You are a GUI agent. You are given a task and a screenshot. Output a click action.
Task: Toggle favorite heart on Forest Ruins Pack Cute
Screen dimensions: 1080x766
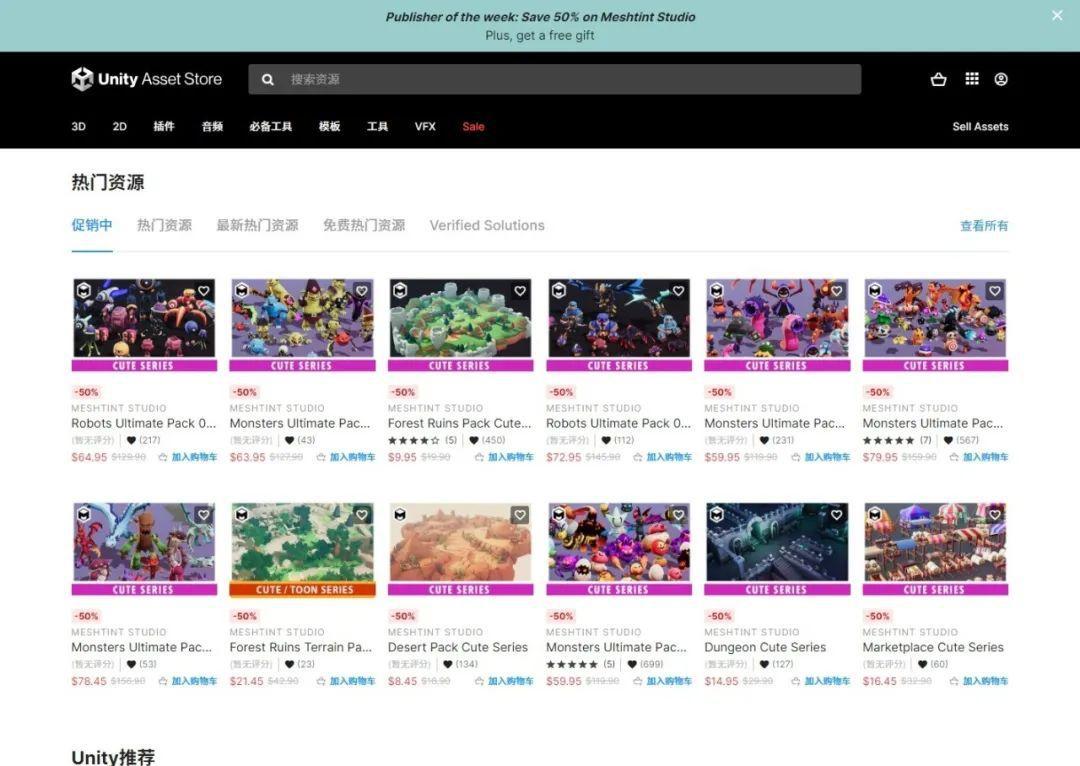(520, 291)
